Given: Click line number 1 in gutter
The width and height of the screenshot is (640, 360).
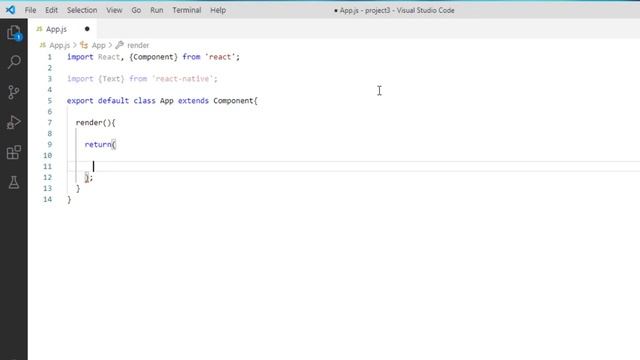Looking at the screenshot, I should (50, 57).
